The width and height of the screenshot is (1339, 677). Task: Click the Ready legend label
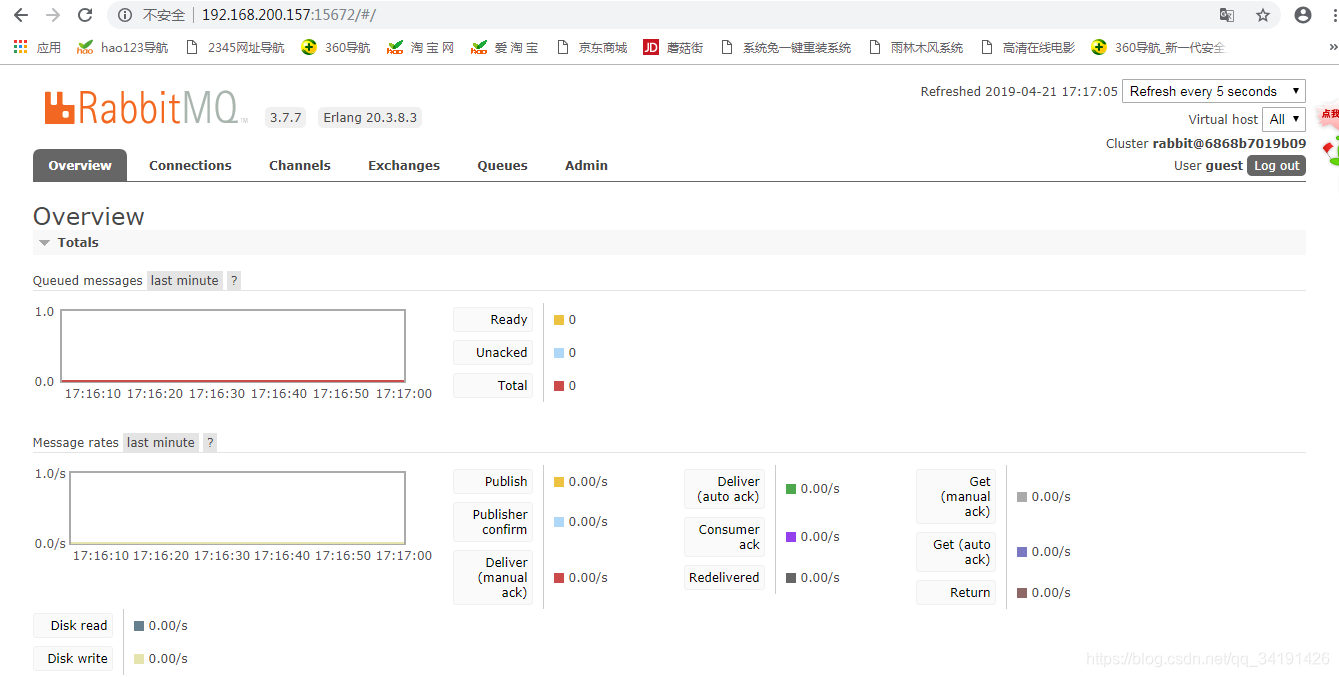pyautogui.click(x=493, y=320)
